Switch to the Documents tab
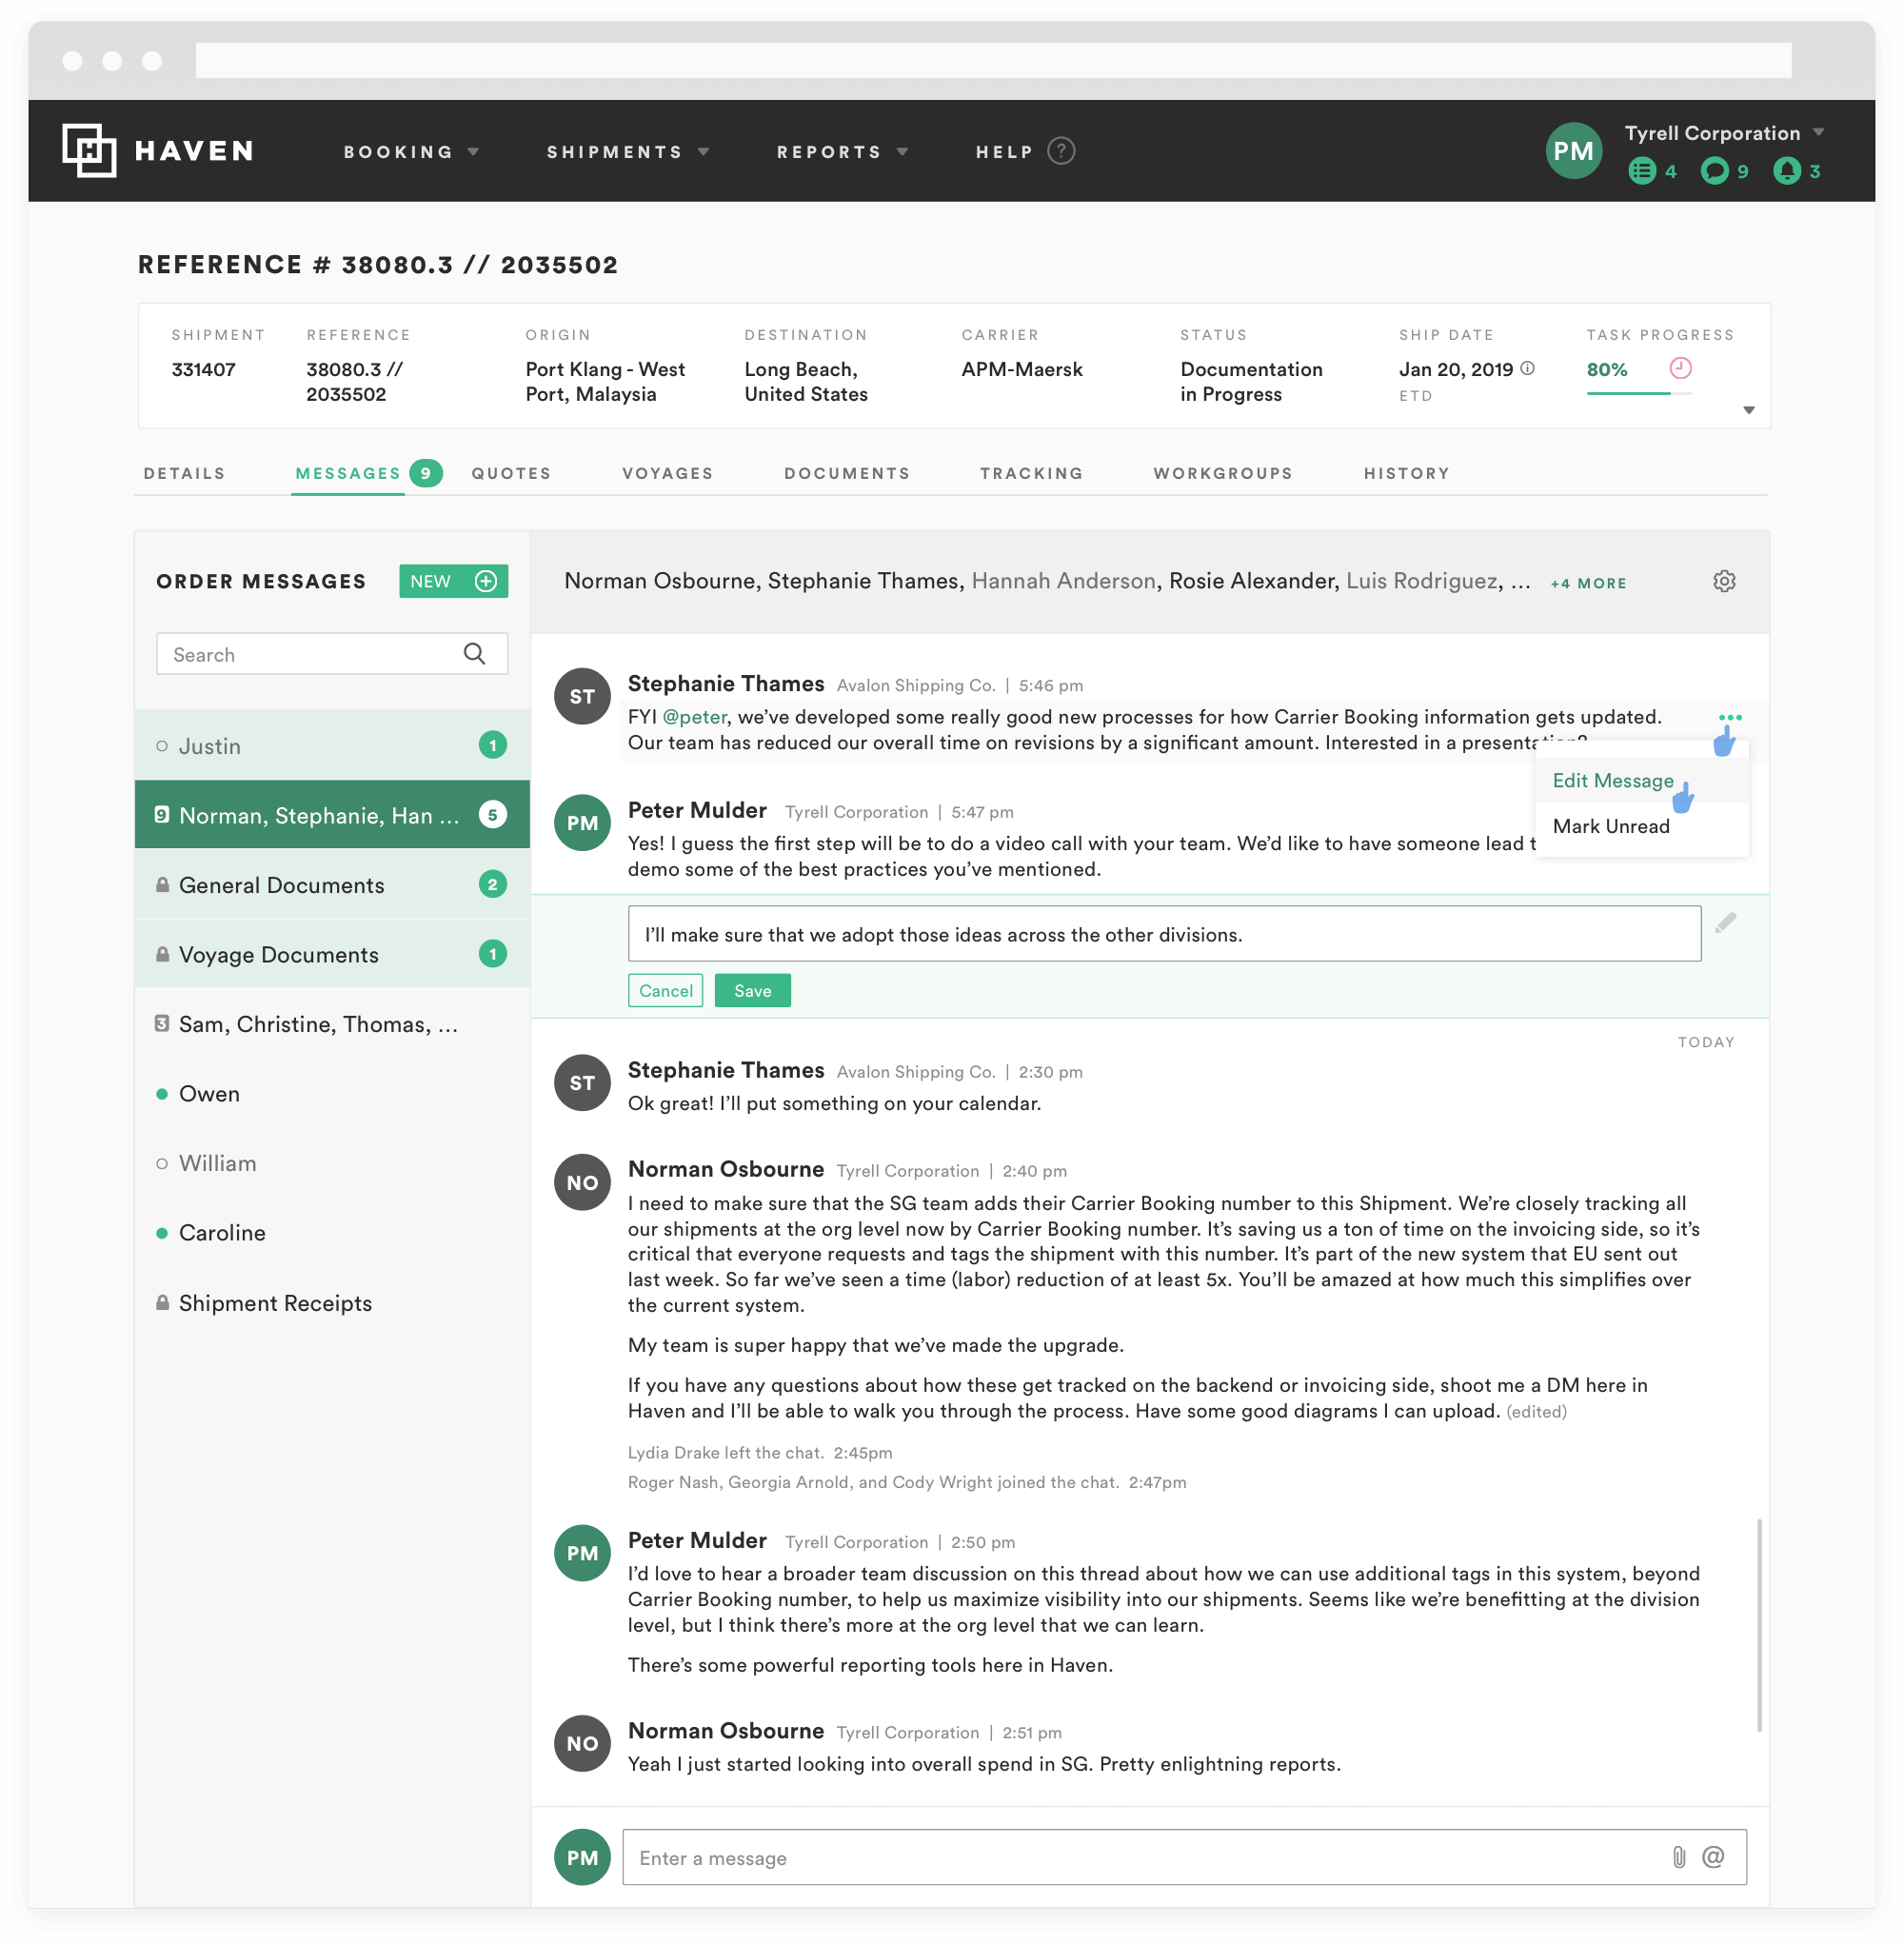This screenshot has height=1944, width=1904. pos(847,472)
